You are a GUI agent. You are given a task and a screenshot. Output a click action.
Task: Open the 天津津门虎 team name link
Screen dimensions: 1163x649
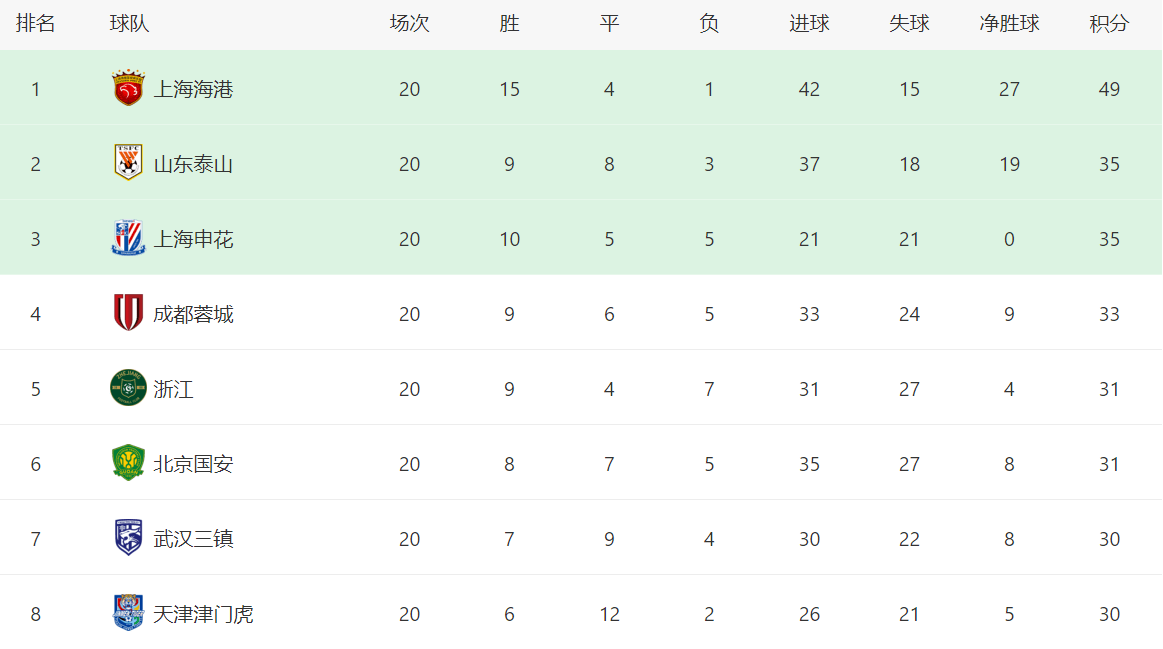click(x=203, y=614)
